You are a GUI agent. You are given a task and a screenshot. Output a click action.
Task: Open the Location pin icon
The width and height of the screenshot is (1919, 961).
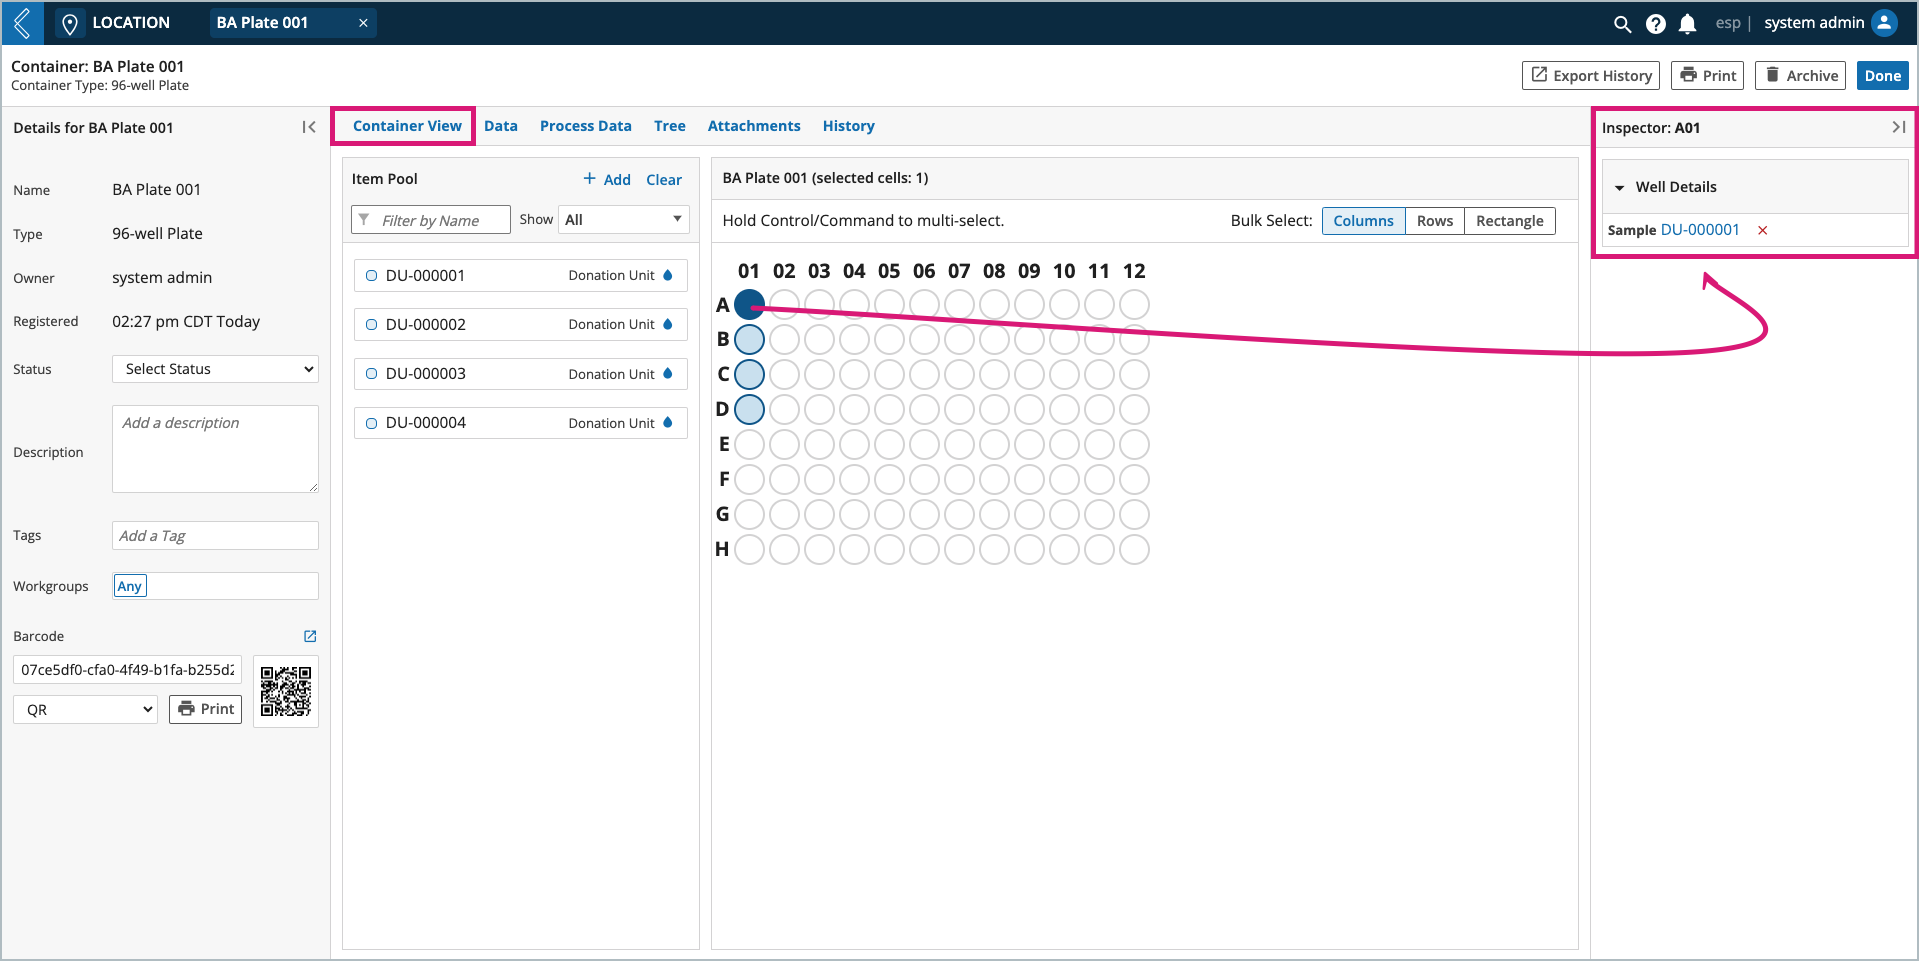[69, 23]
